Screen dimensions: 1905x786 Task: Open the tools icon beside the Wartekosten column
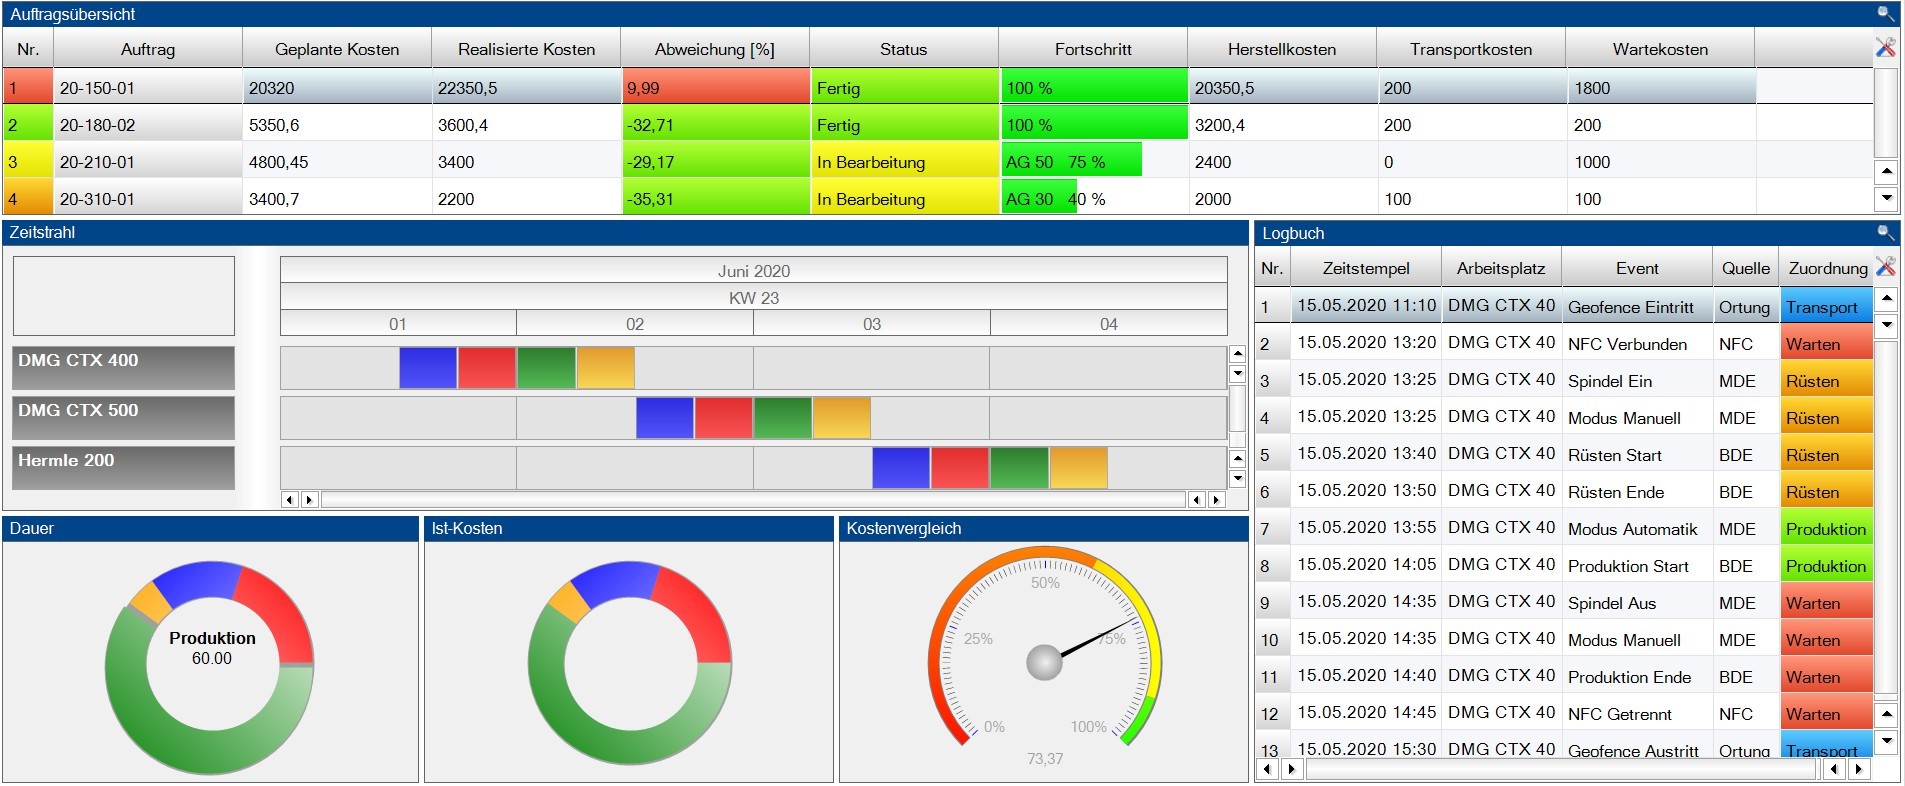coord(1885,48)
